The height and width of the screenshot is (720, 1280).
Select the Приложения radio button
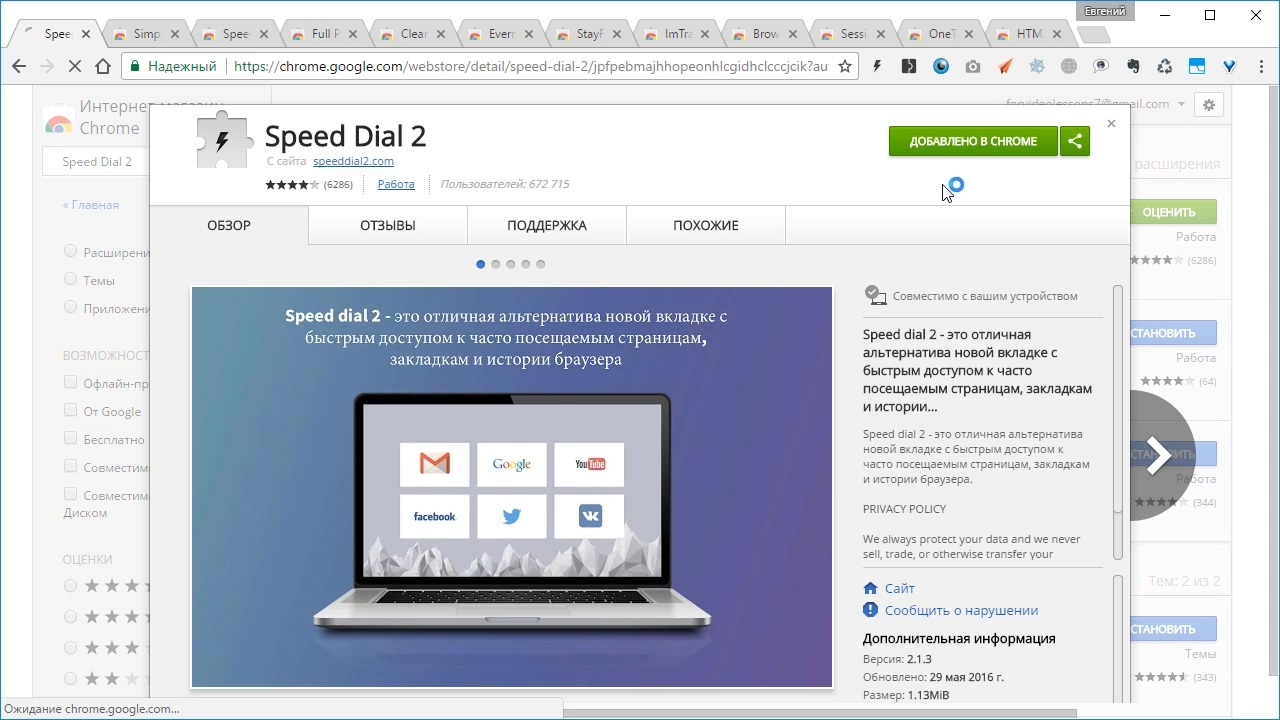[70, 308]
